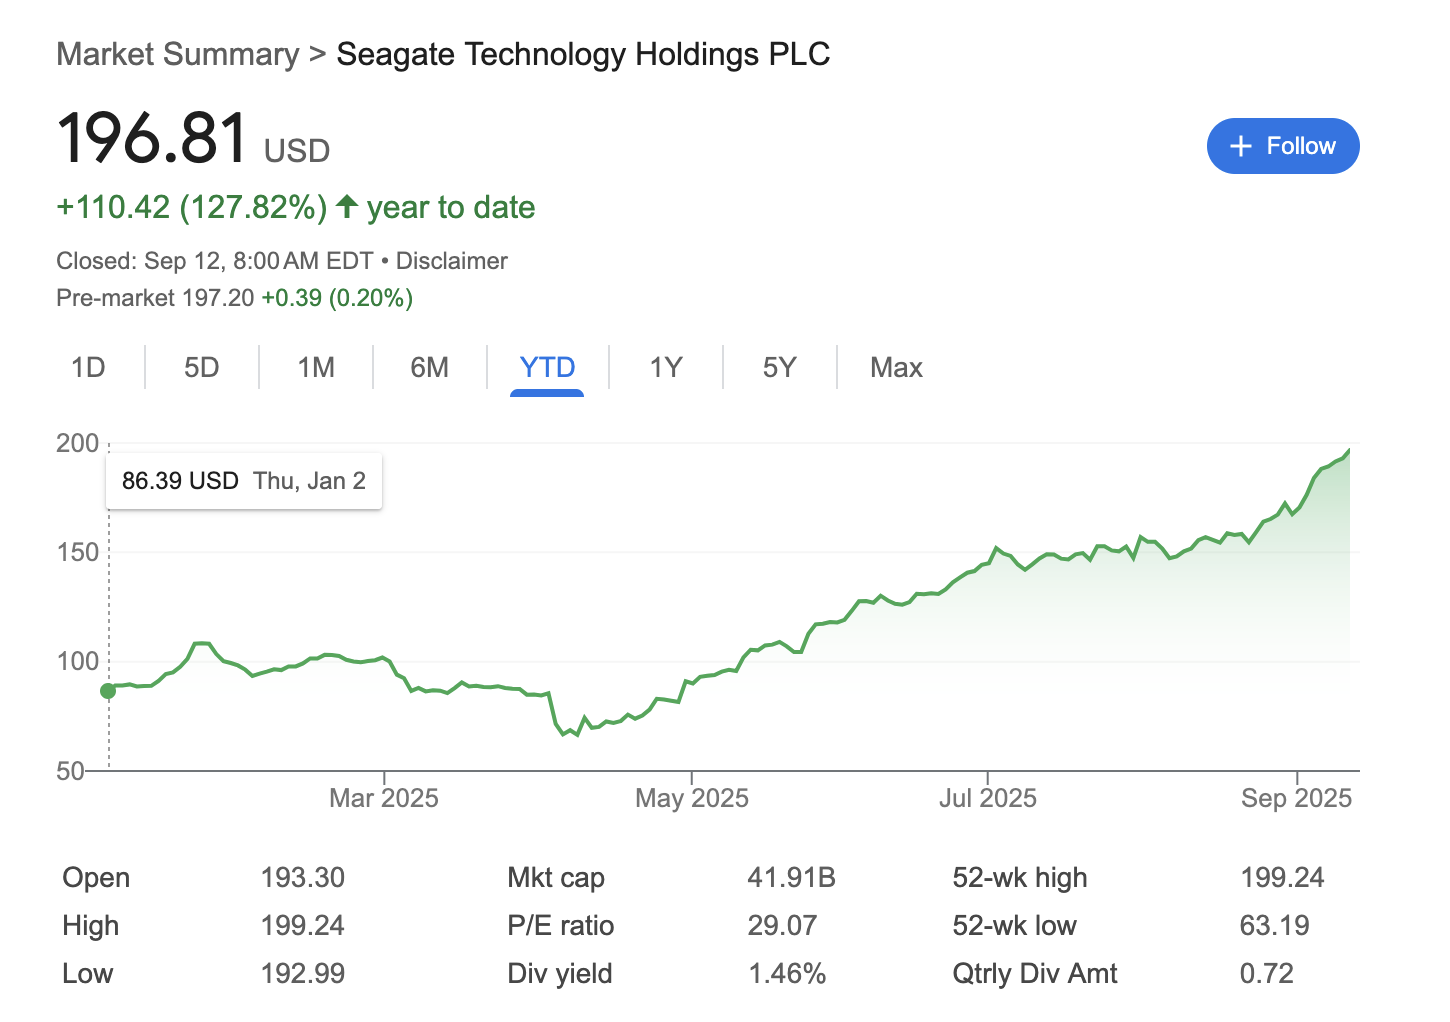Click the chart line end near 200
1450x1022 pixels.
point(1349,451)
